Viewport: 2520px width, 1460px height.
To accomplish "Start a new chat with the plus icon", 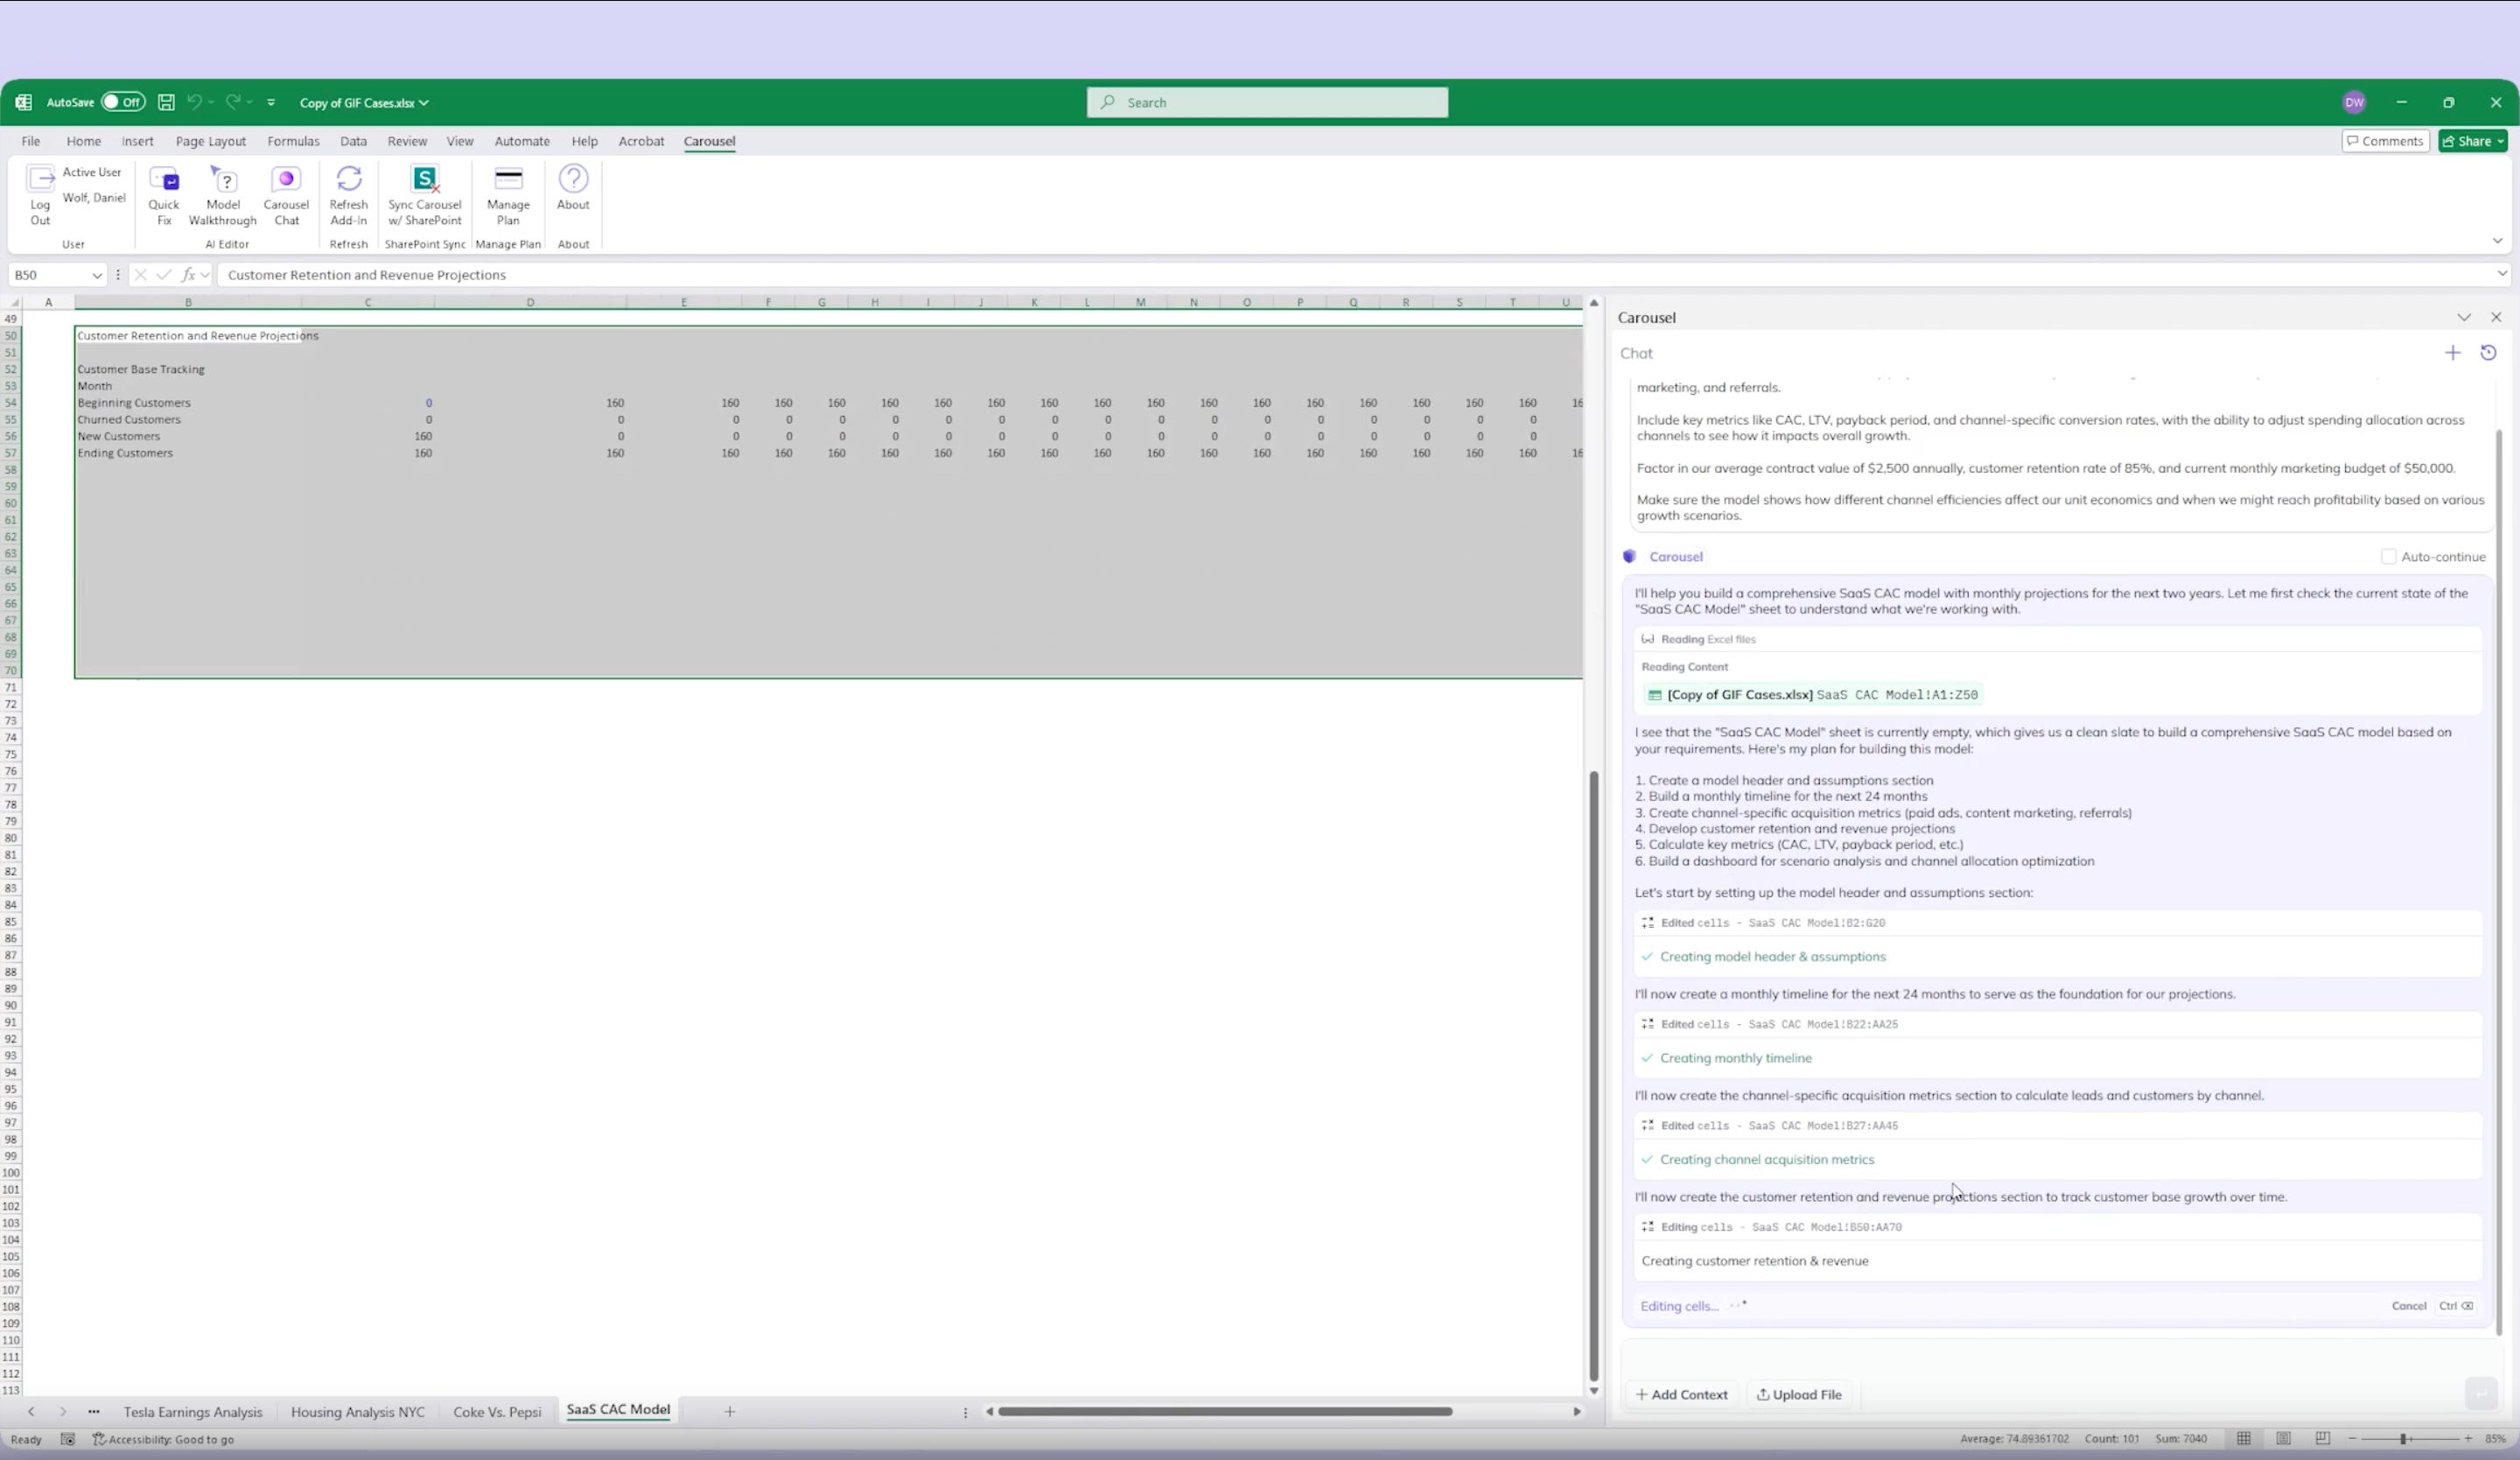I will pos(2452,353).
